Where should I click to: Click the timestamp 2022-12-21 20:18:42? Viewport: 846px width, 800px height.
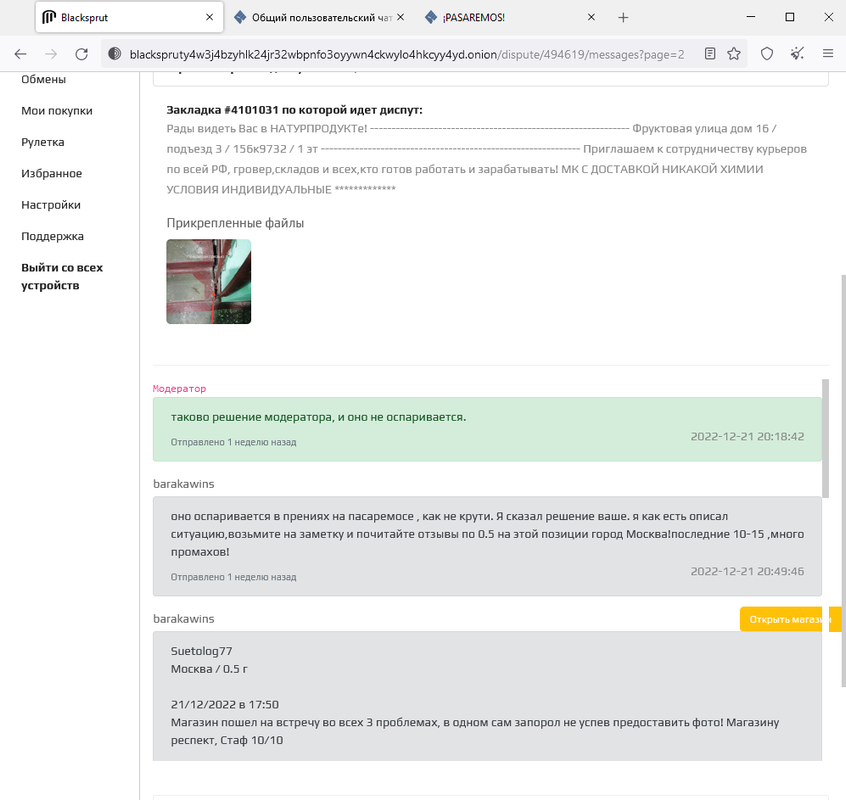[747, 436]
